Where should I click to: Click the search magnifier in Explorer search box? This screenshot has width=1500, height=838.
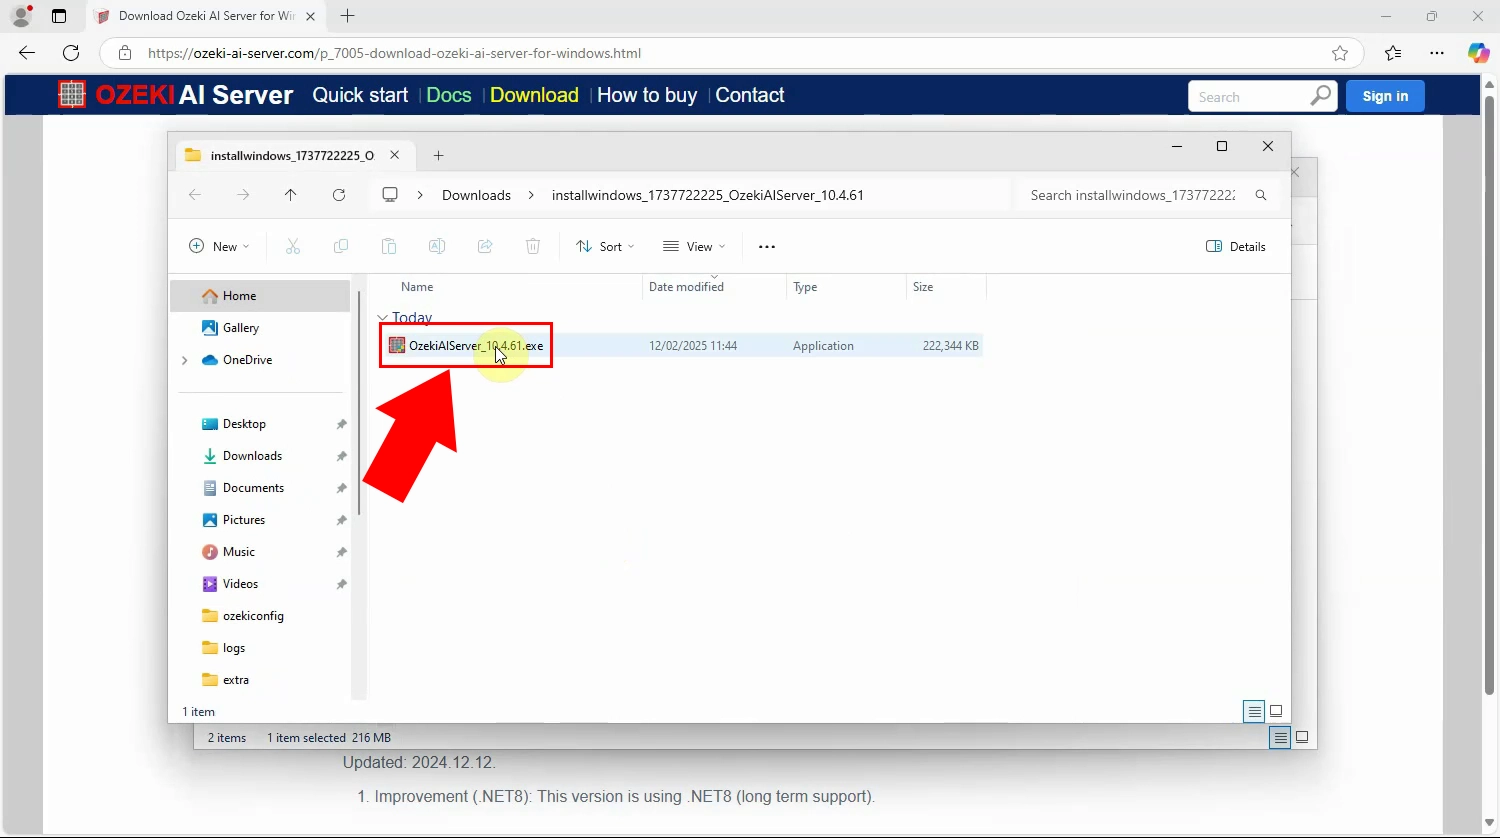tap(1261, 195)
